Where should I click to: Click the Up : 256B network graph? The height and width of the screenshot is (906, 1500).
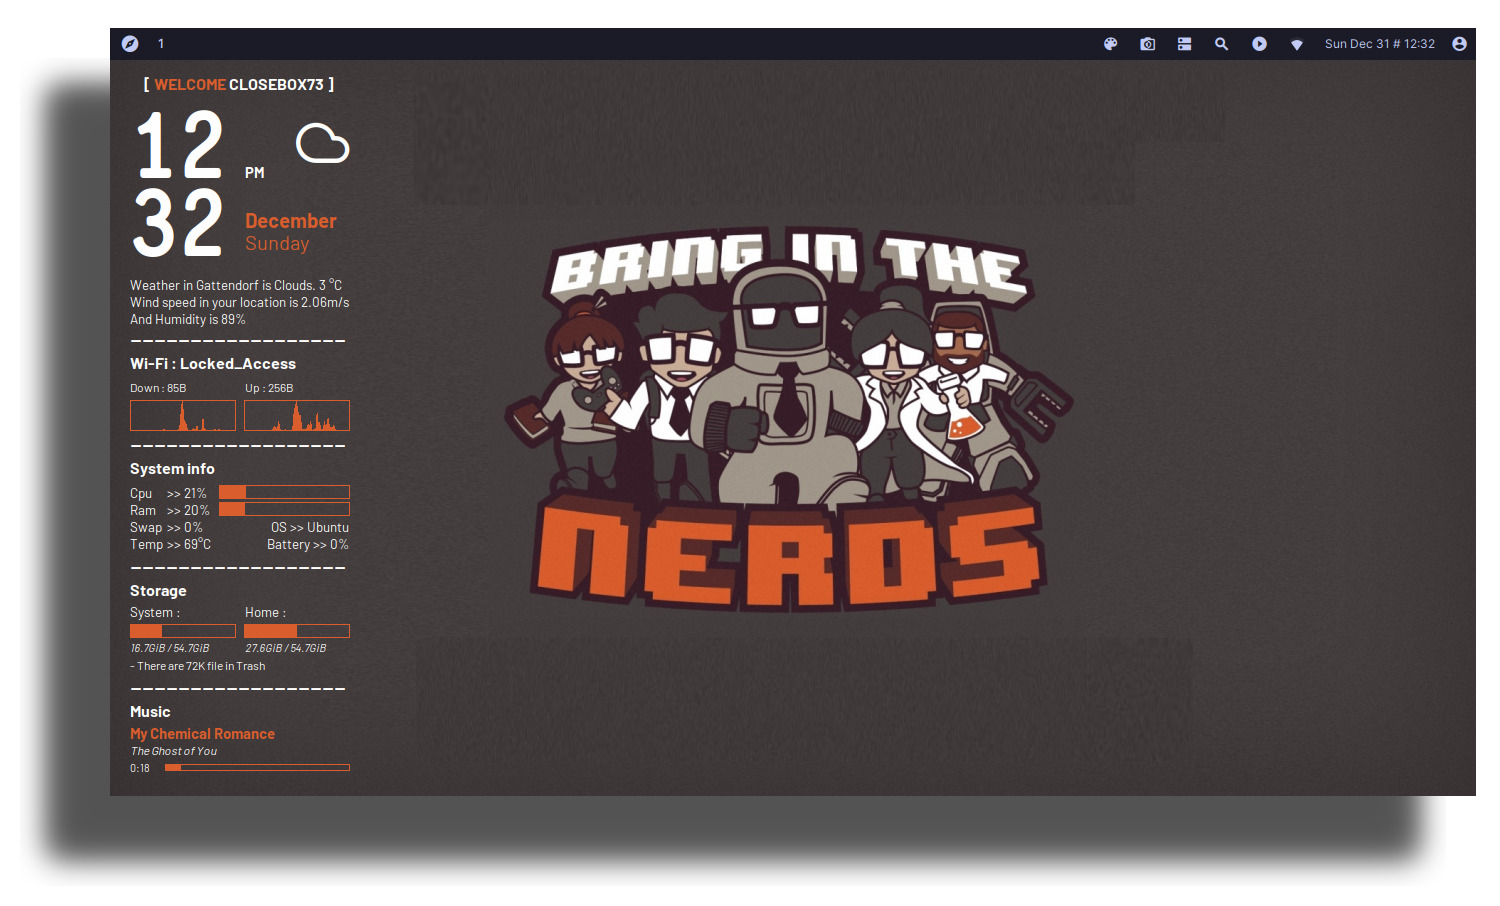coord(297,416)
